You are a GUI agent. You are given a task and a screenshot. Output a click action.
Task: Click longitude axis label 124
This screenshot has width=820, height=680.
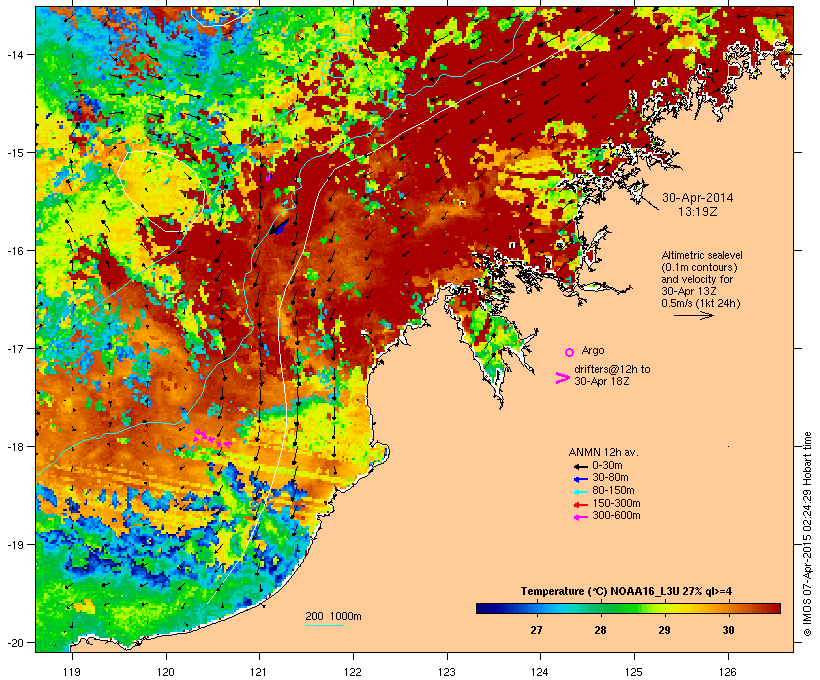[x=540, y=672]
